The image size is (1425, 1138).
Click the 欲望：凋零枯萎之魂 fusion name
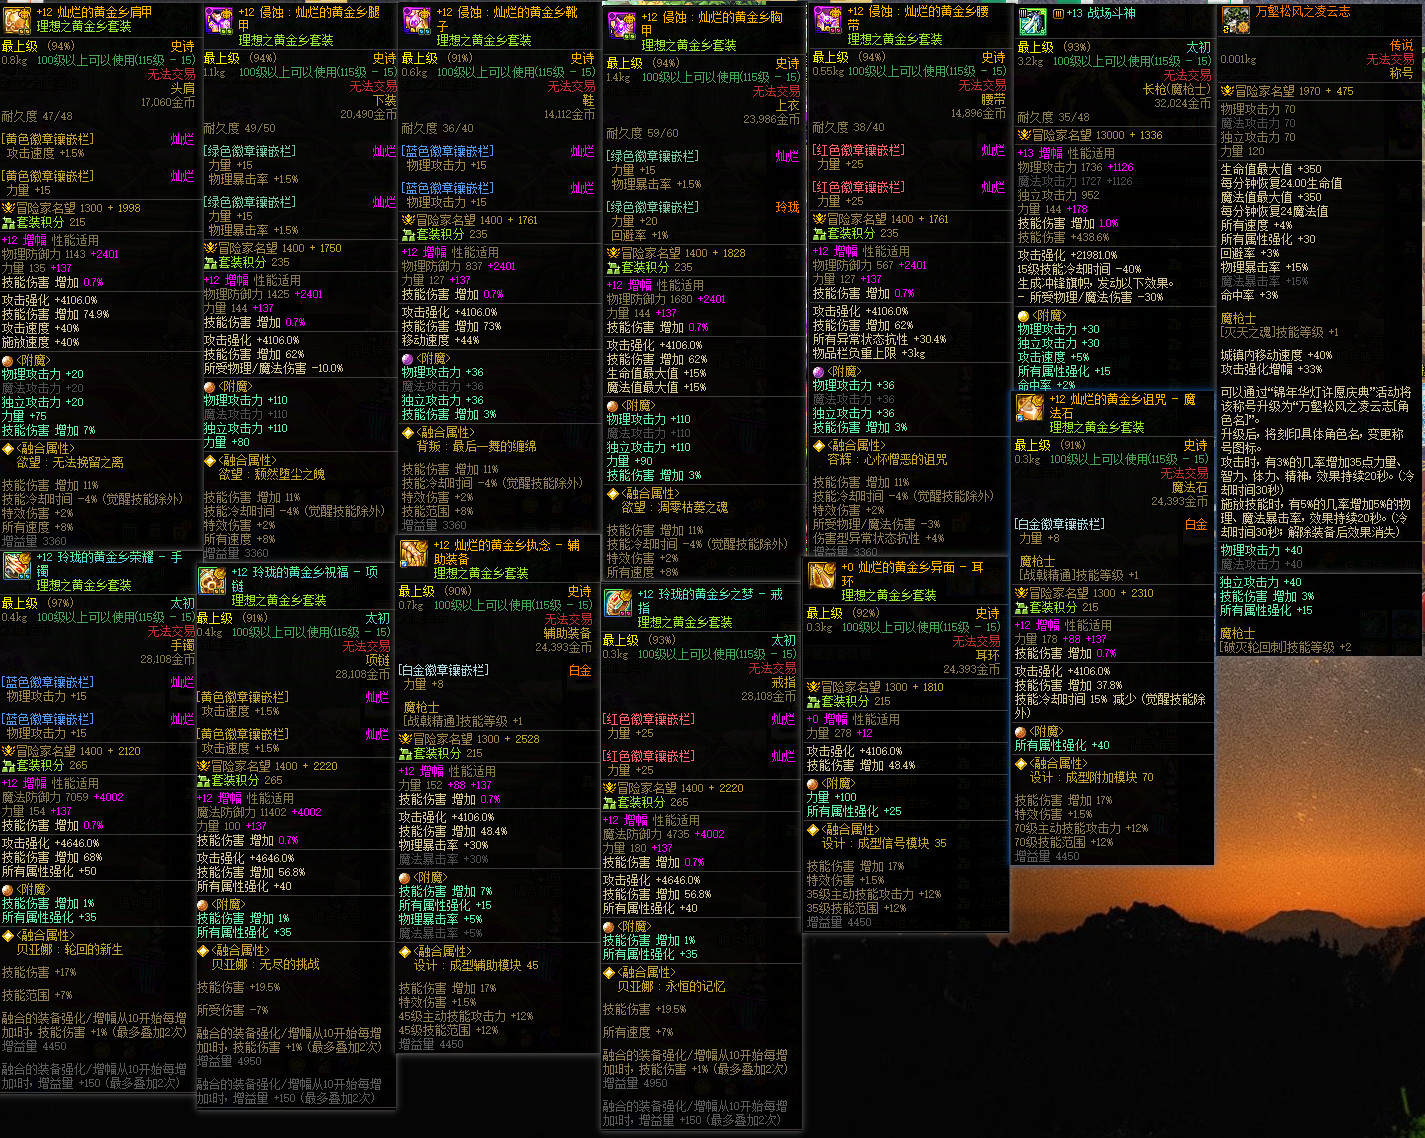tap(675, 507)
